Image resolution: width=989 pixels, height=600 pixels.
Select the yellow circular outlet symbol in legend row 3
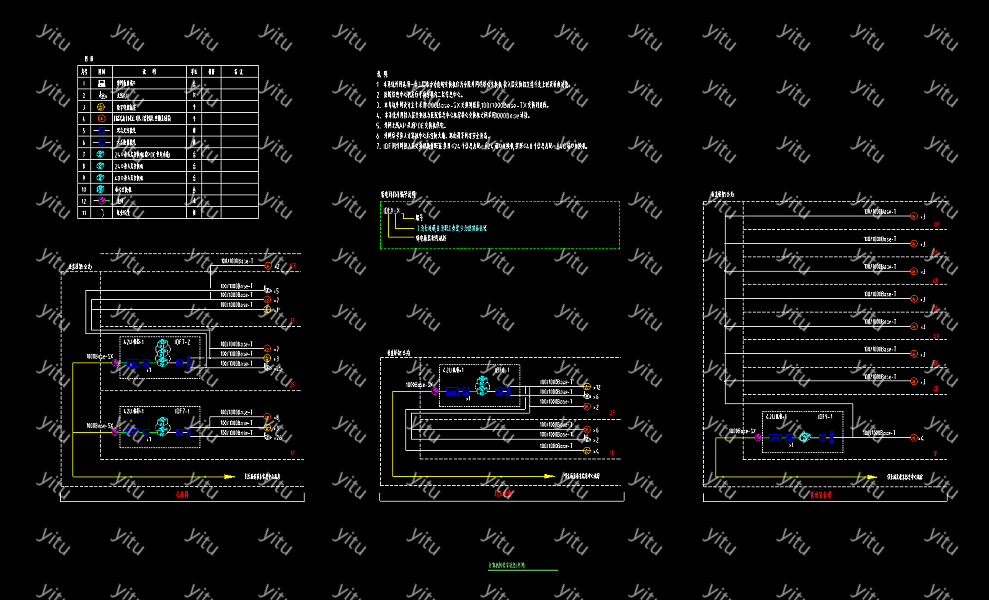101,106
